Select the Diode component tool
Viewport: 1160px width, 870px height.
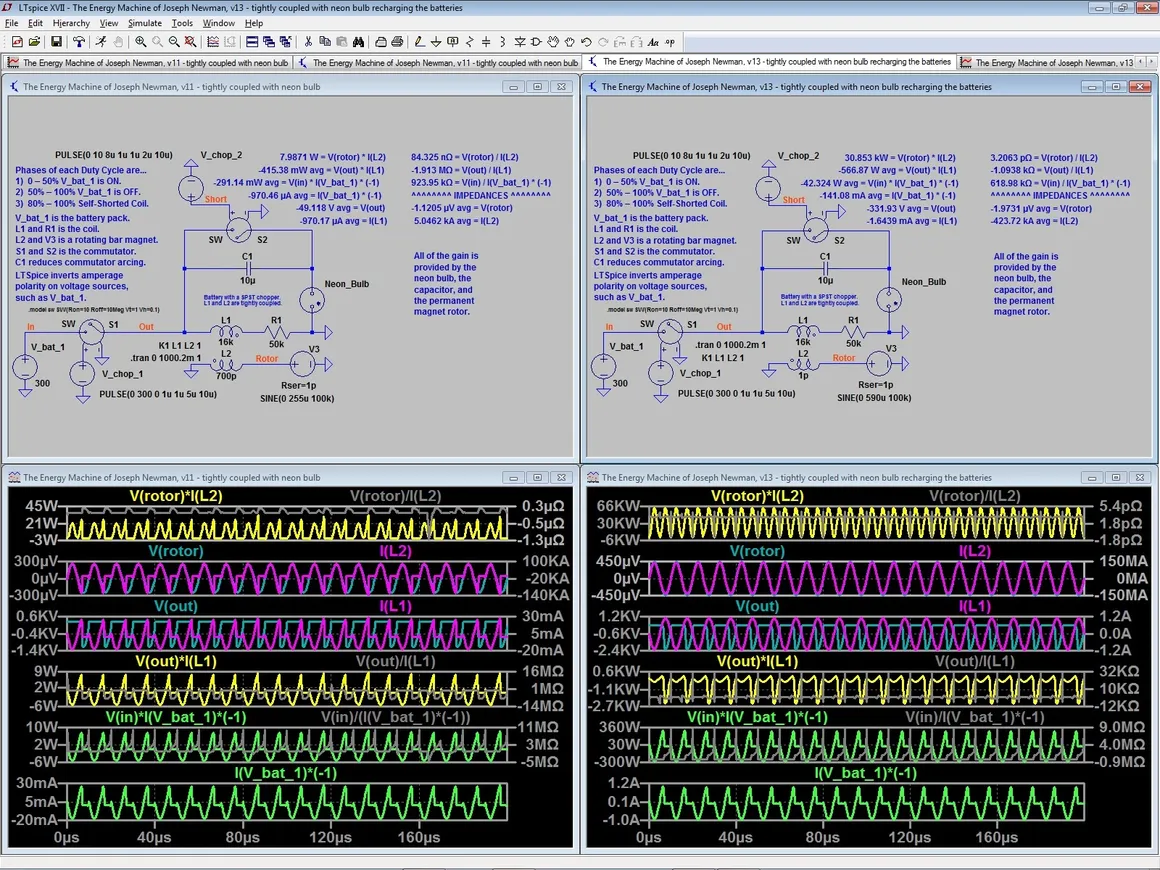click(519, 42)
